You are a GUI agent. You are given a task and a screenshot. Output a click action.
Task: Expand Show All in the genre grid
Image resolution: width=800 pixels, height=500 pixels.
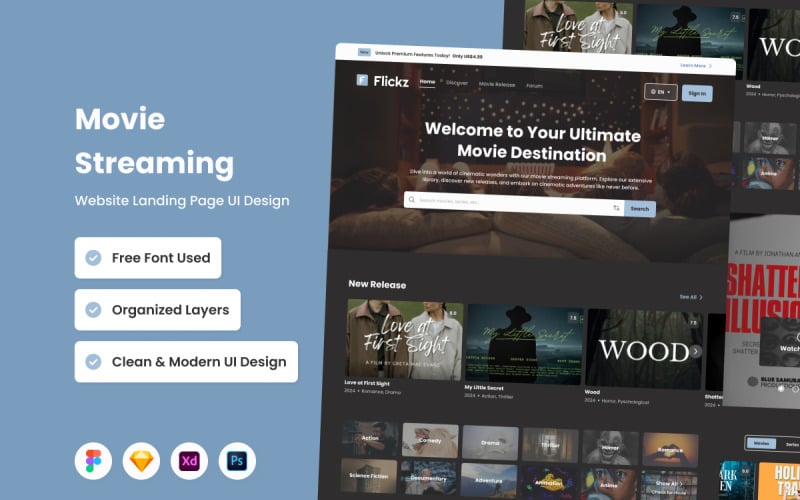[x=669, y=484]
